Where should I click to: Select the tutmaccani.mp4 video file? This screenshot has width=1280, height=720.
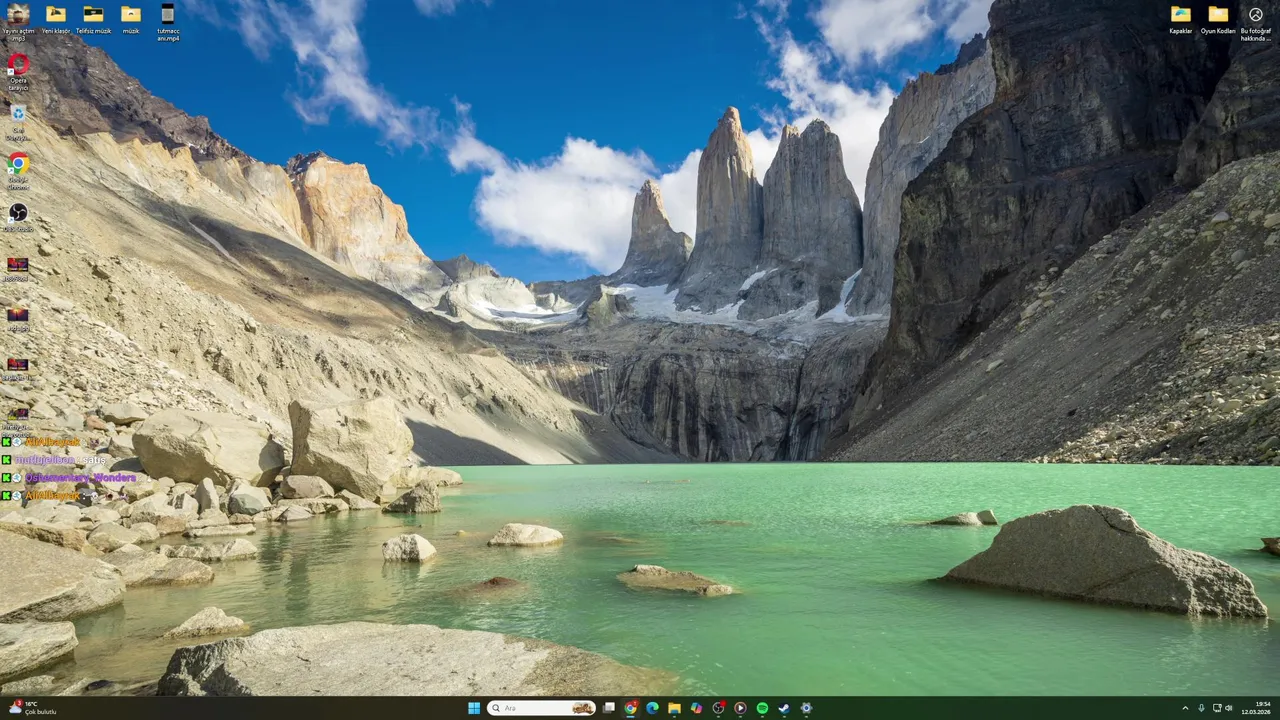(x=168, y=22)
